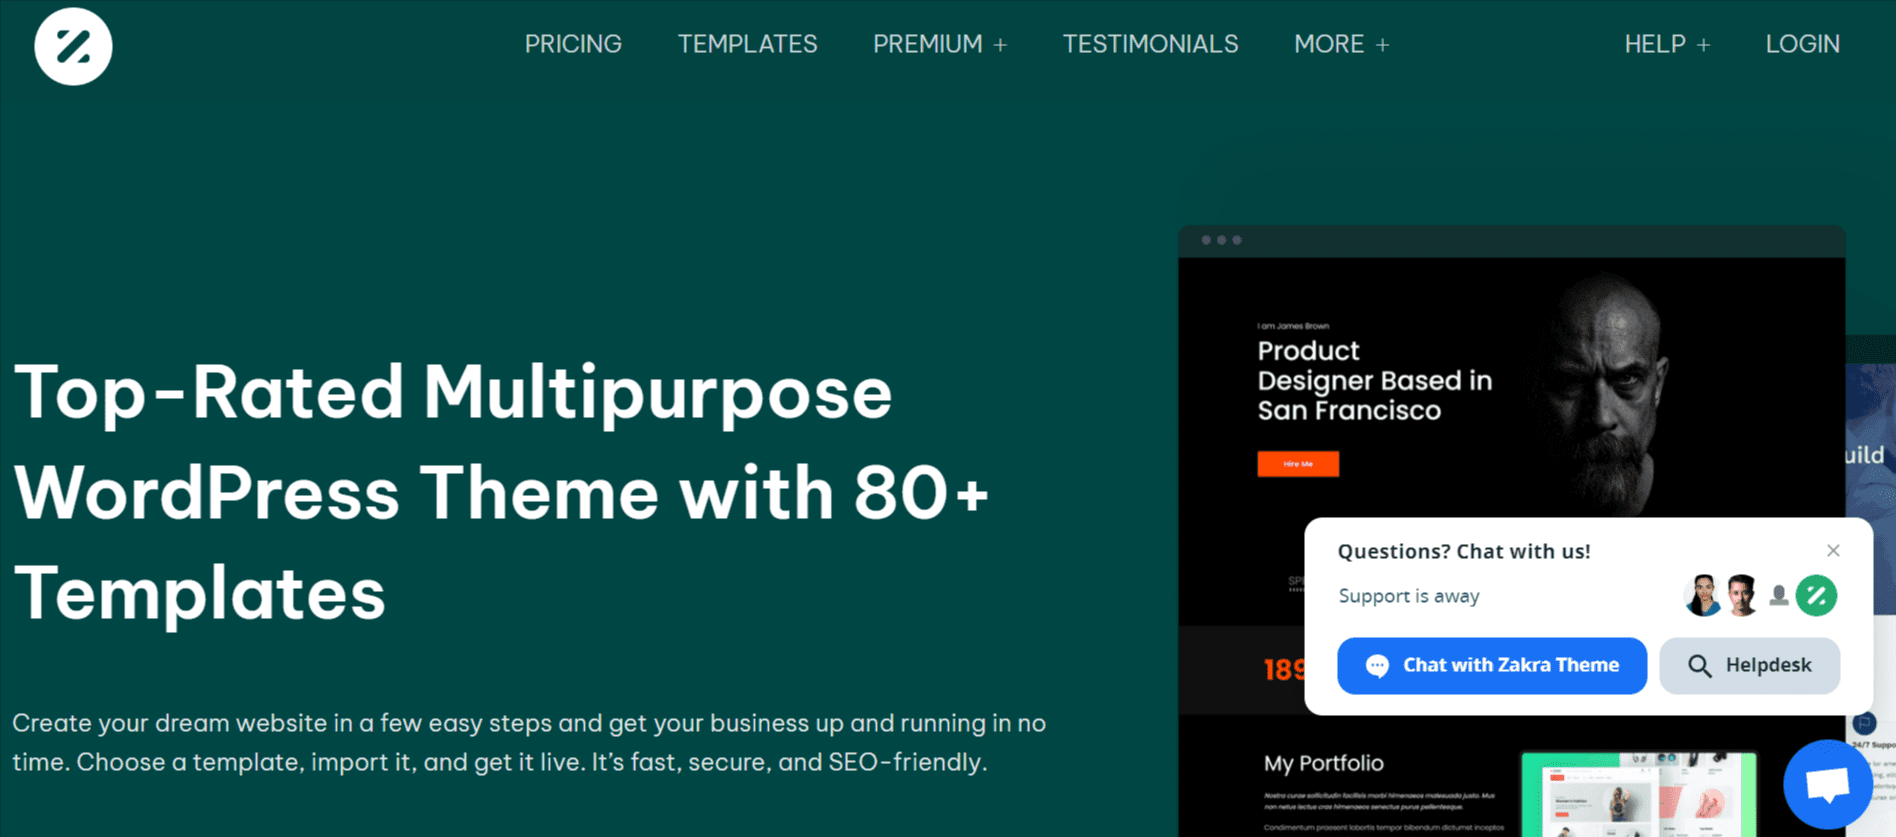Expand the Premium plus submenu
Viewport: 1896px width, 837px height.
[1000, 45]
